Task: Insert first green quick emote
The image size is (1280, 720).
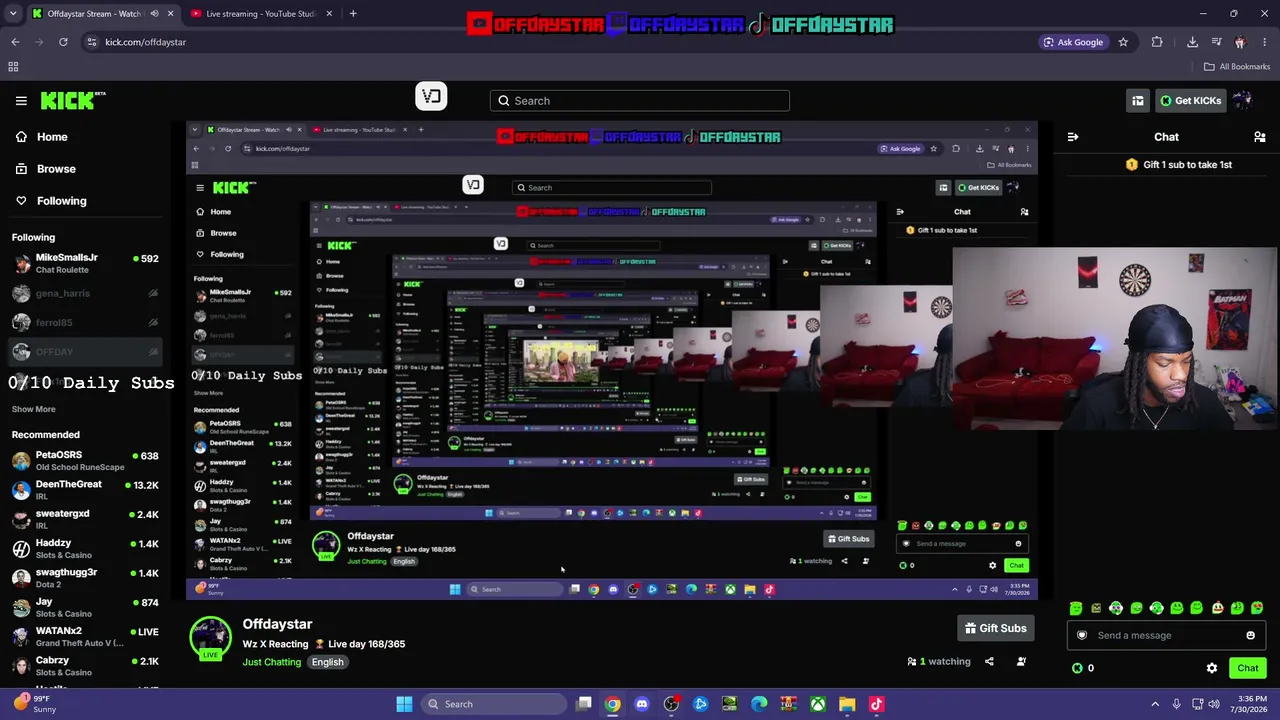Action: (1076, 608)
